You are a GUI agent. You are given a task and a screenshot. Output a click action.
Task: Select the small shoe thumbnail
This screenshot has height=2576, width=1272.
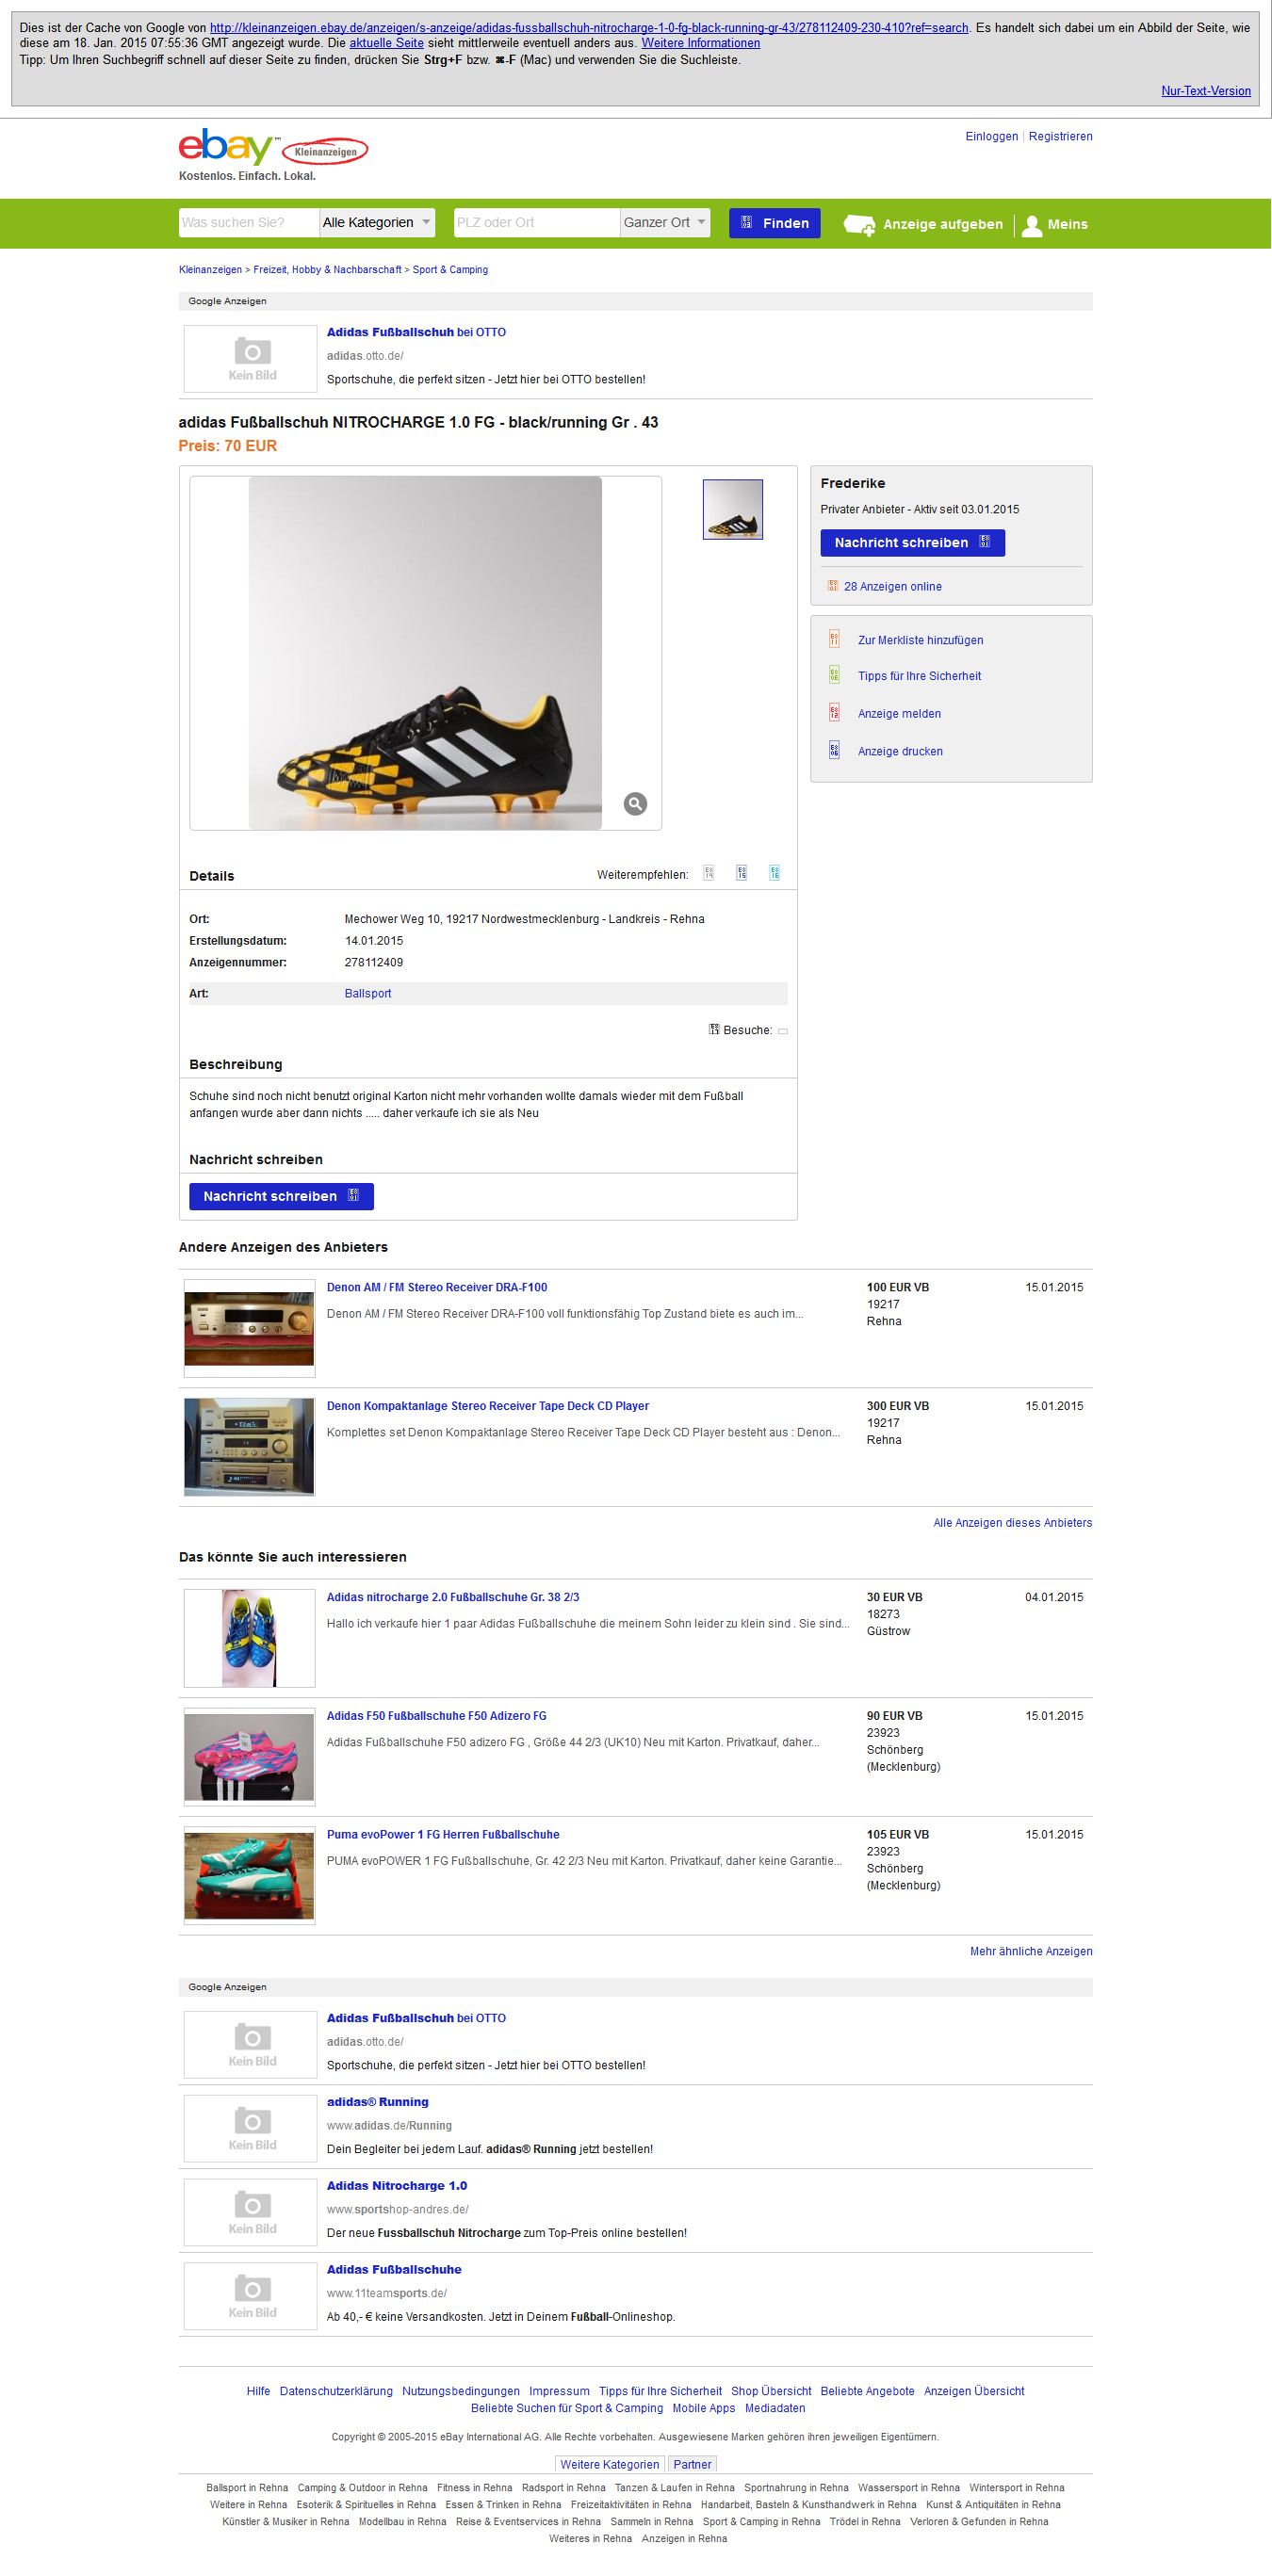[733, 509]
